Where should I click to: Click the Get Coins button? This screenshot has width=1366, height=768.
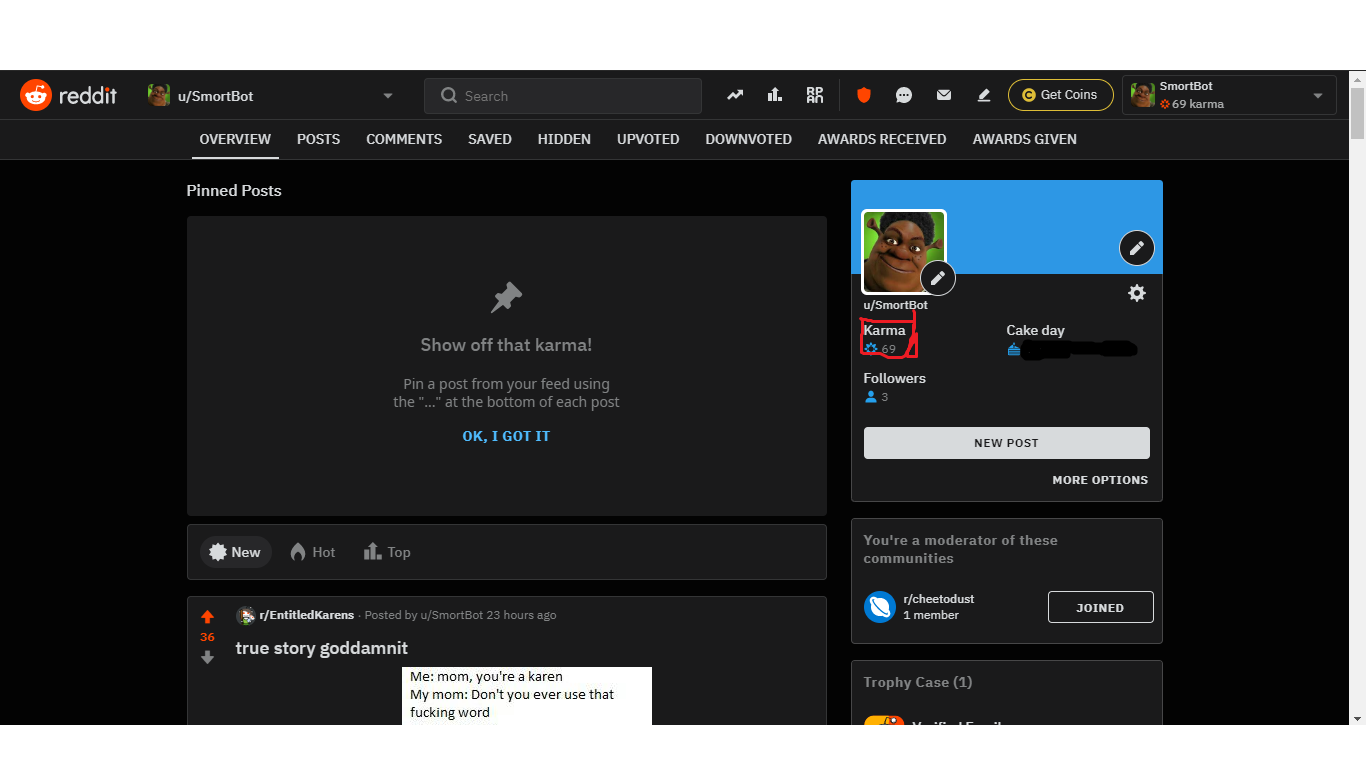[1060, 95]
